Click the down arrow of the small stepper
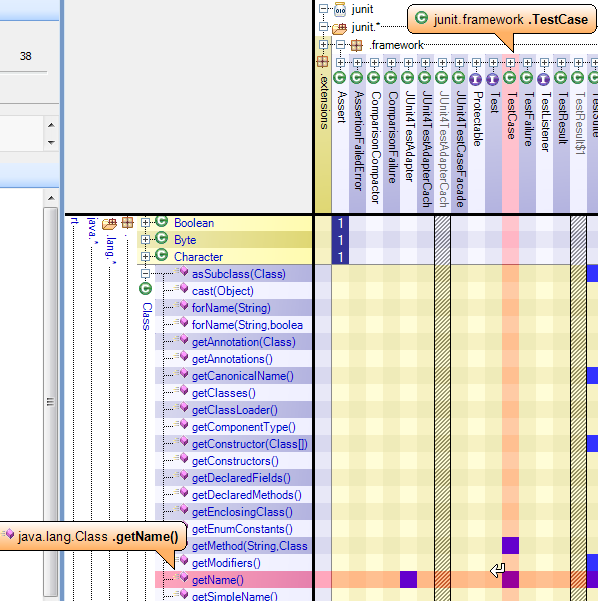 tap(51, 143)
